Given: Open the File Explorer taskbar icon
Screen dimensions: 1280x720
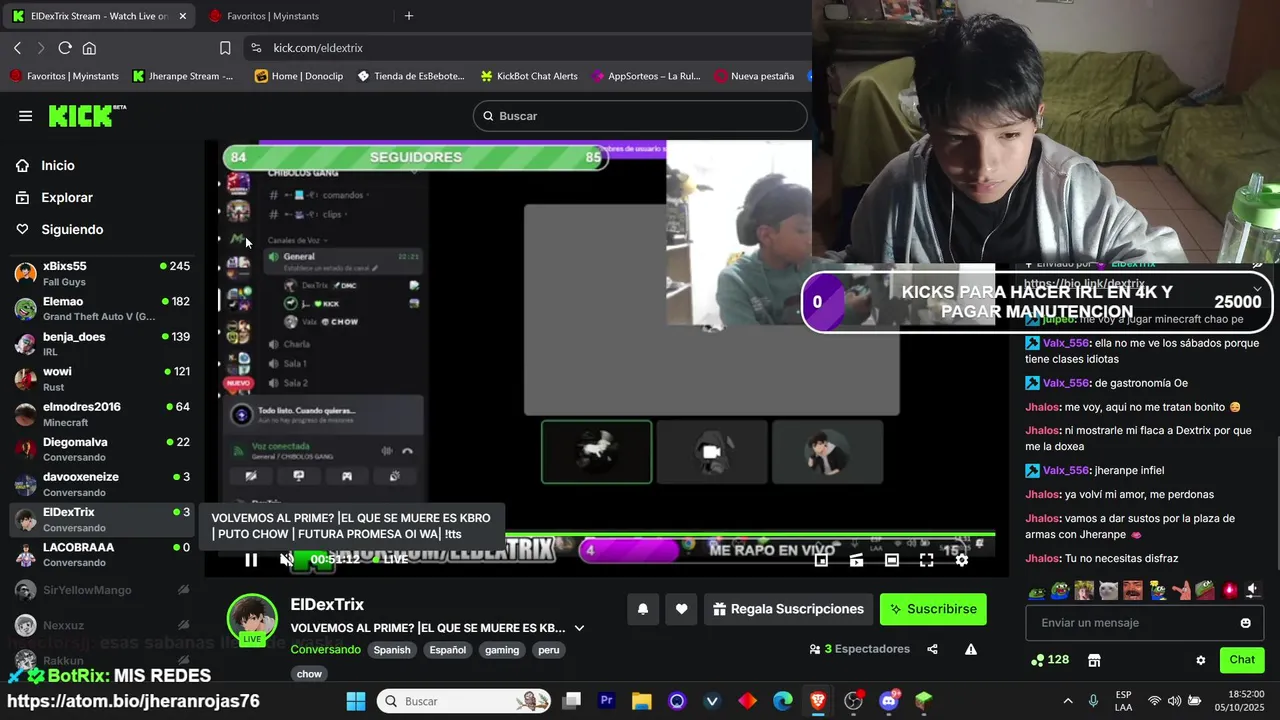Looking at the screenshot, I should pyautogui.click(x=641, y=701).
